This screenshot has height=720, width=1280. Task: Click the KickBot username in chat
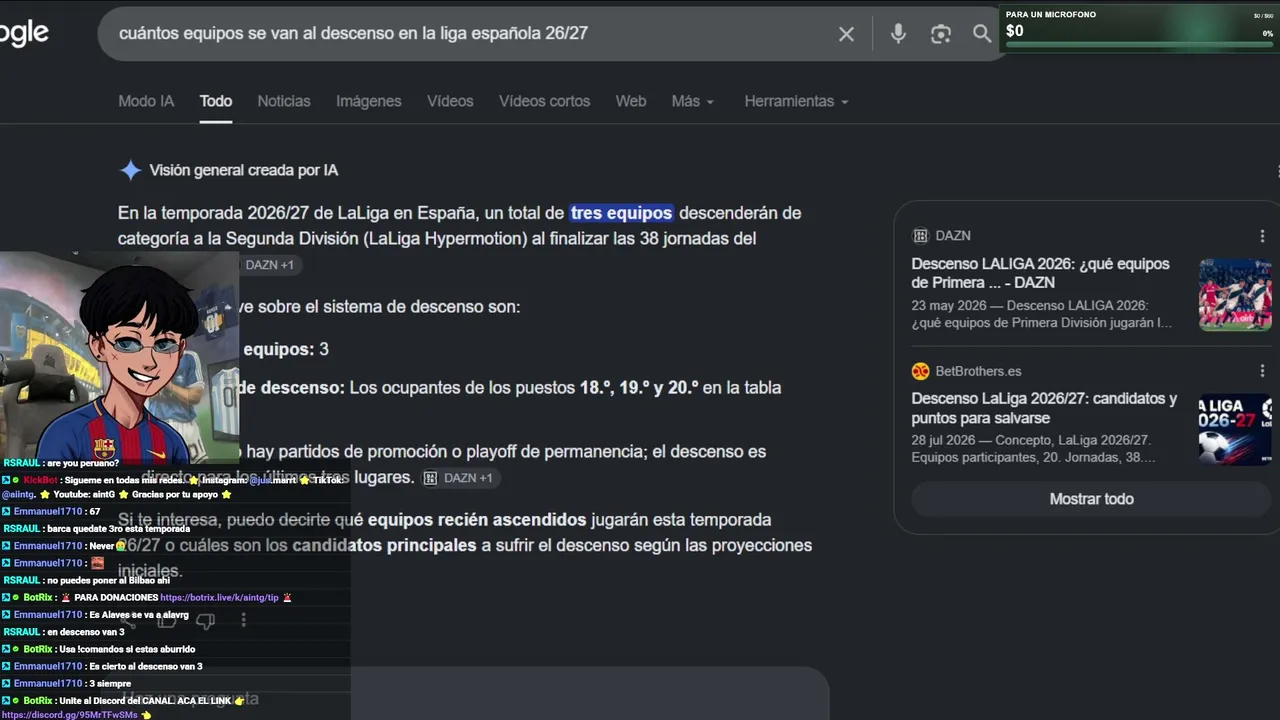[x=41, y=480]
